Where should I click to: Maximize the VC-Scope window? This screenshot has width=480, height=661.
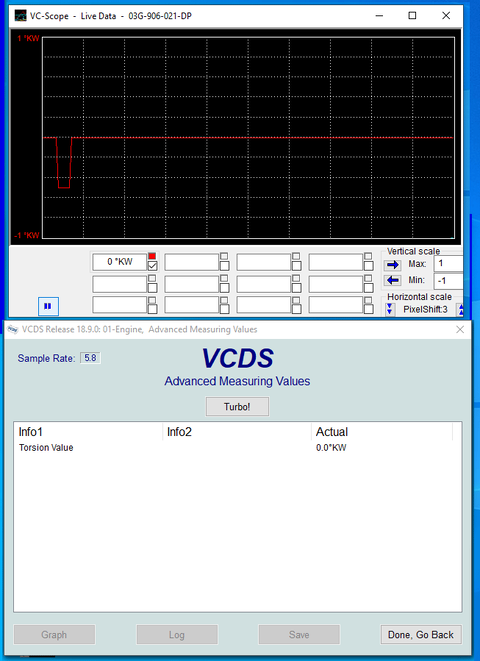click(412, 16)
